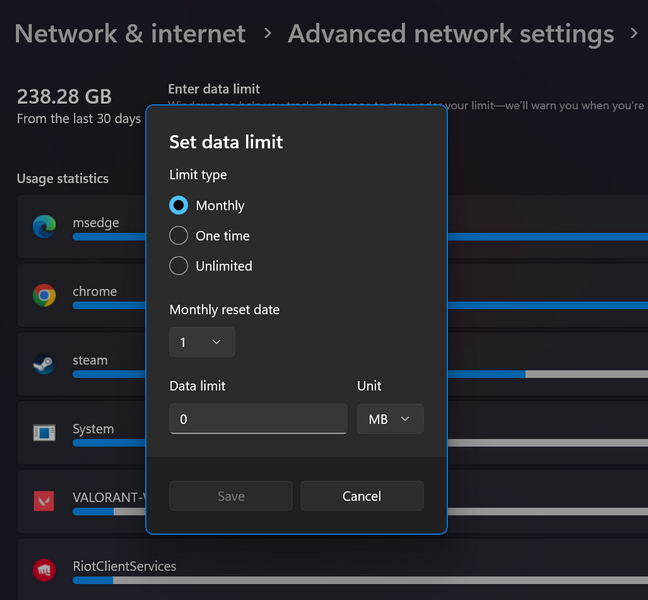Click the msedge app icon

coord(44,227)
